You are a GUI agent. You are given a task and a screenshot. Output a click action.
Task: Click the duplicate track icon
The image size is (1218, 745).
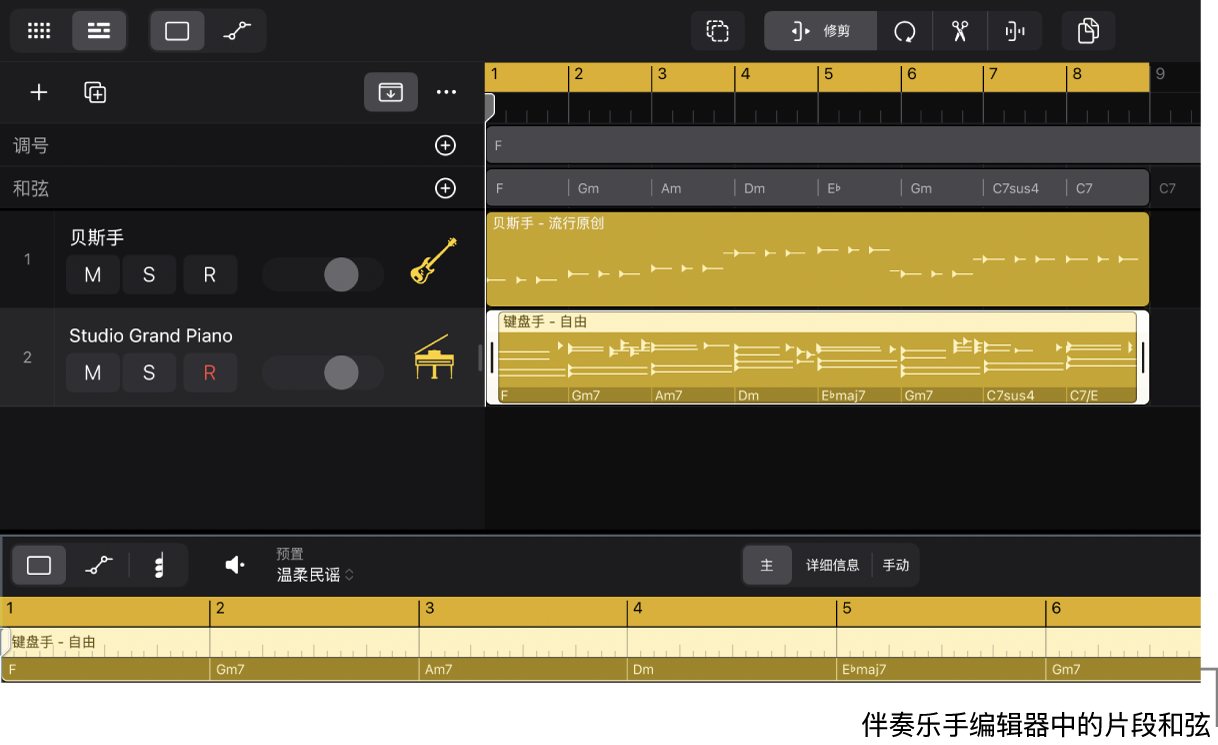(95, 92)
